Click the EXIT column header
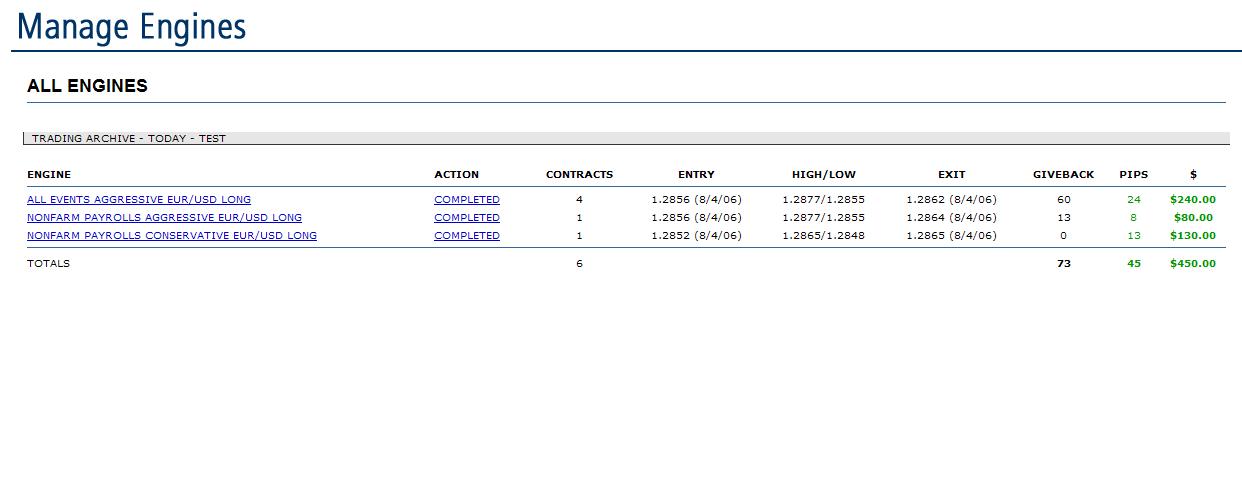Screen dimensions: 1242x500 tap(952, 174)
